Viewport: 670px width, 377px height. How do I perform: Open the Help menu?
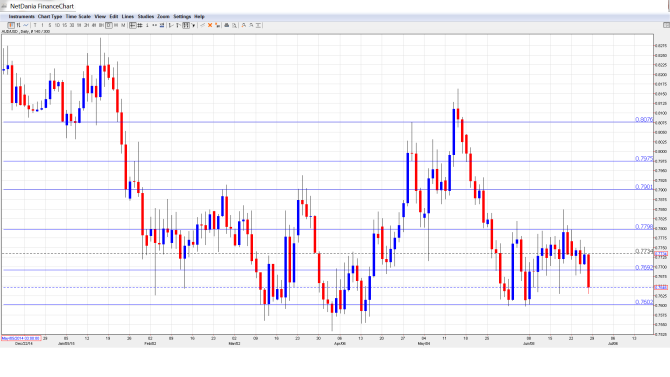coord(199,16)
